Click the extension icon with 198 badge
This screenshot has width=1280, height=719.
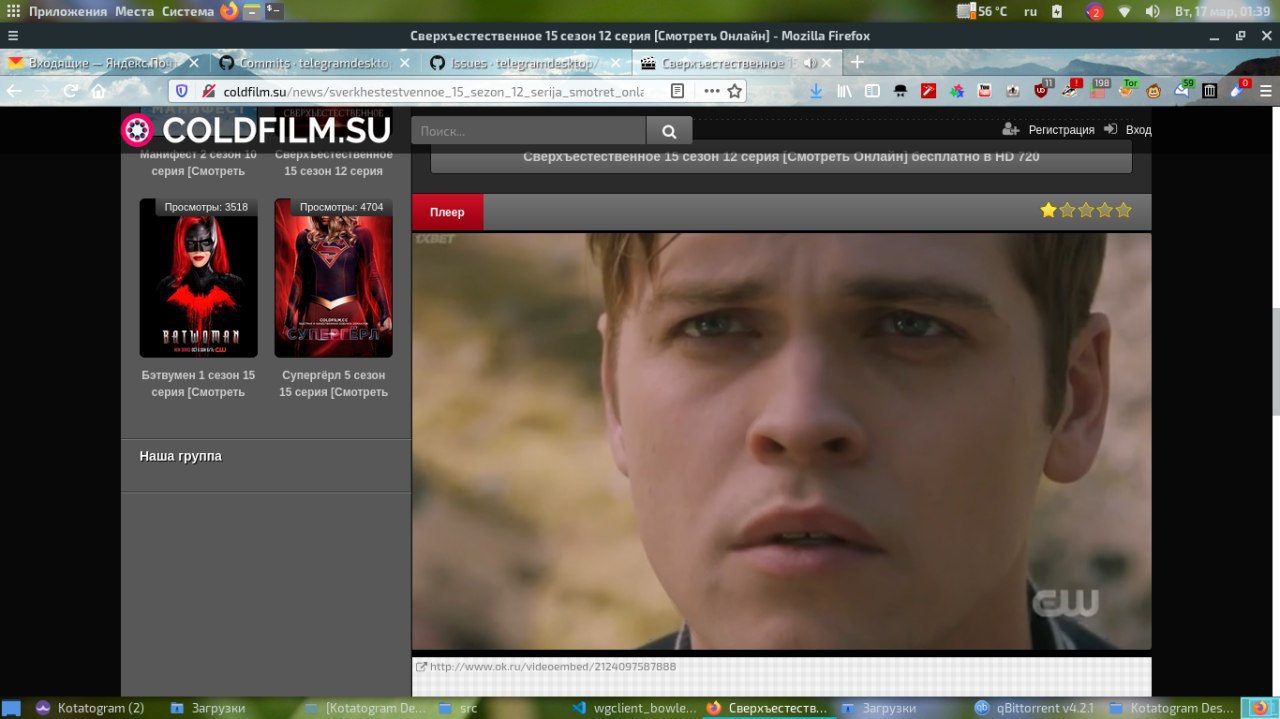pos(1098,90)
